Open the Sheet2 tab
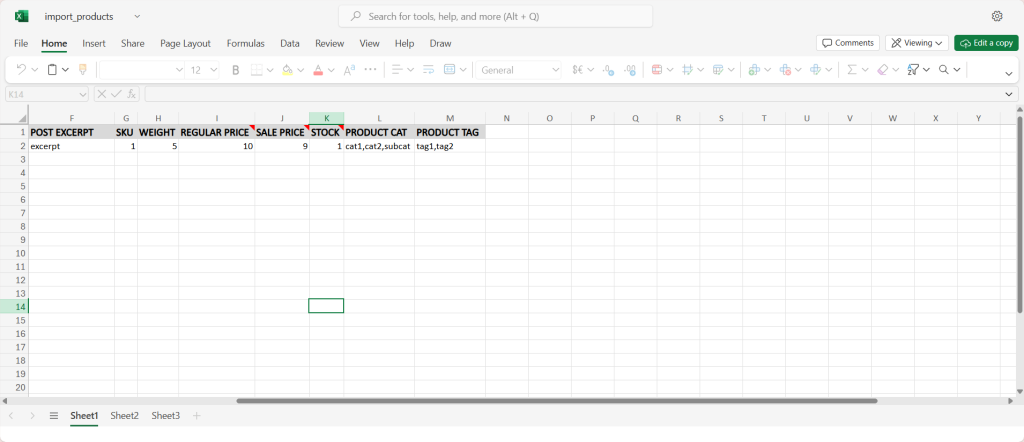Image resolution: width=1024 pixels, height=442 pixels. [125, 416]
